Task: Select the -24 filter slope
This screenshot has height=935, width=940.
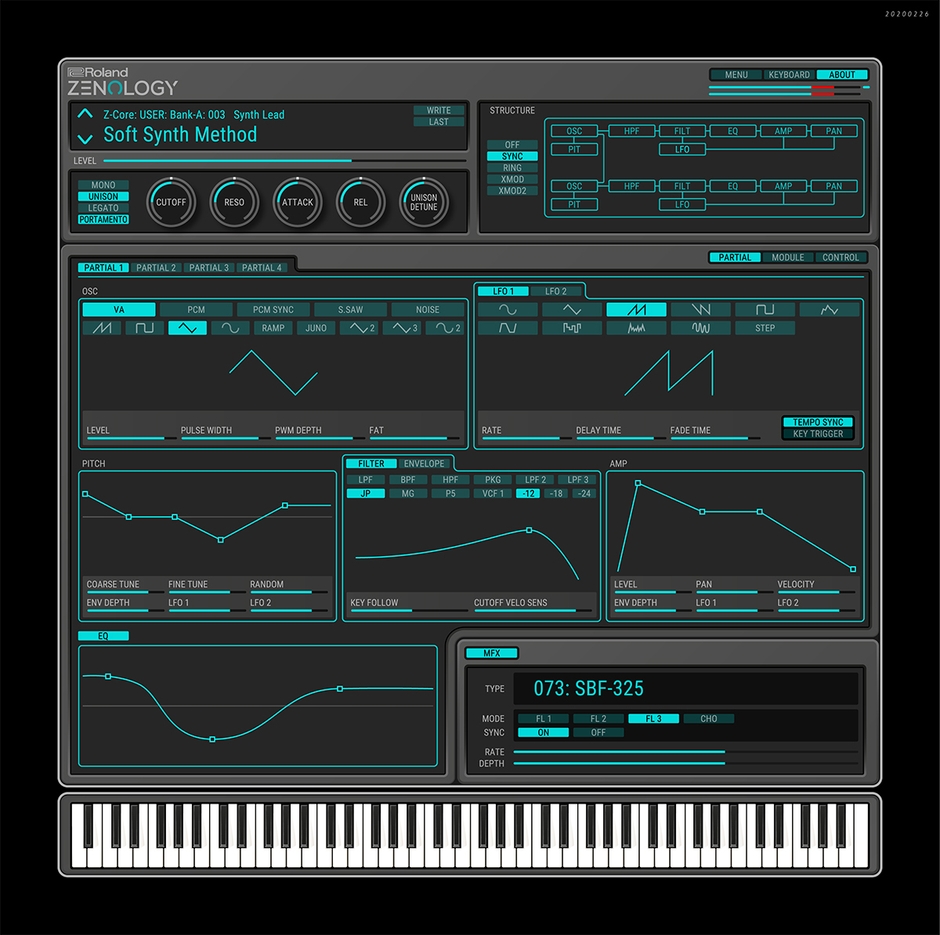Action: coord(584,493)
